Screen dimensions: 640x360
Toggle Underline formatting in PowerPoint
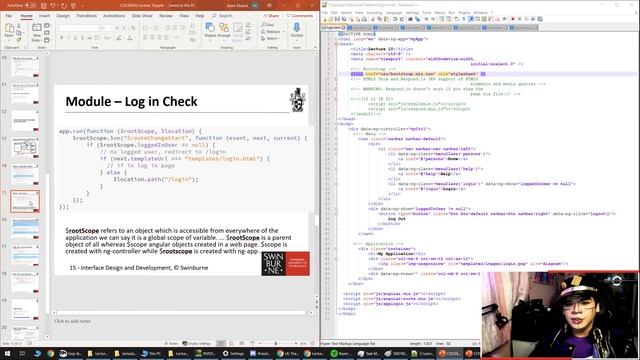(76, 38)
